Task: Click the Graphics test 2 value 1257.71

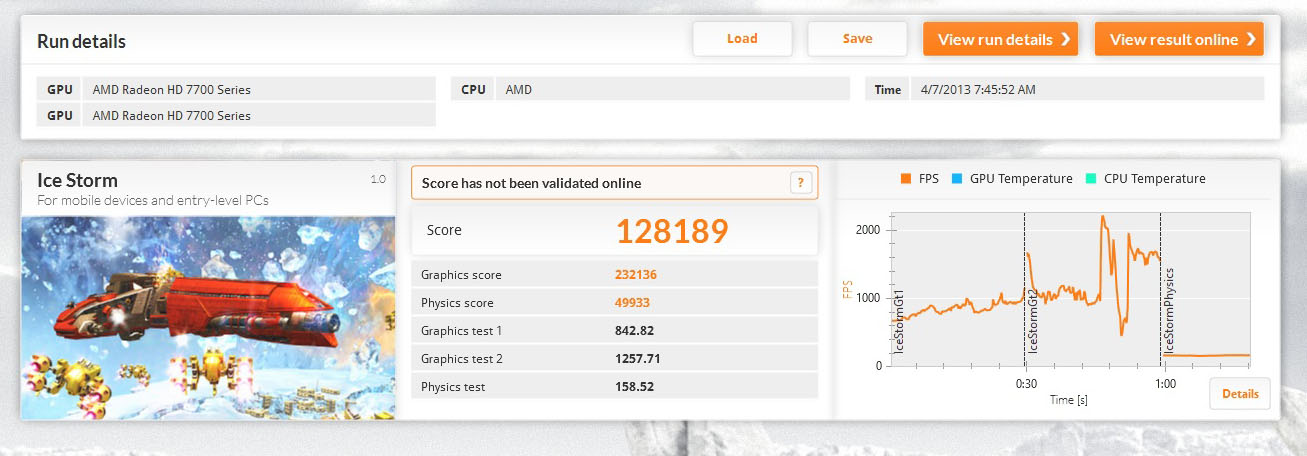Action: (x=638, y=359)
